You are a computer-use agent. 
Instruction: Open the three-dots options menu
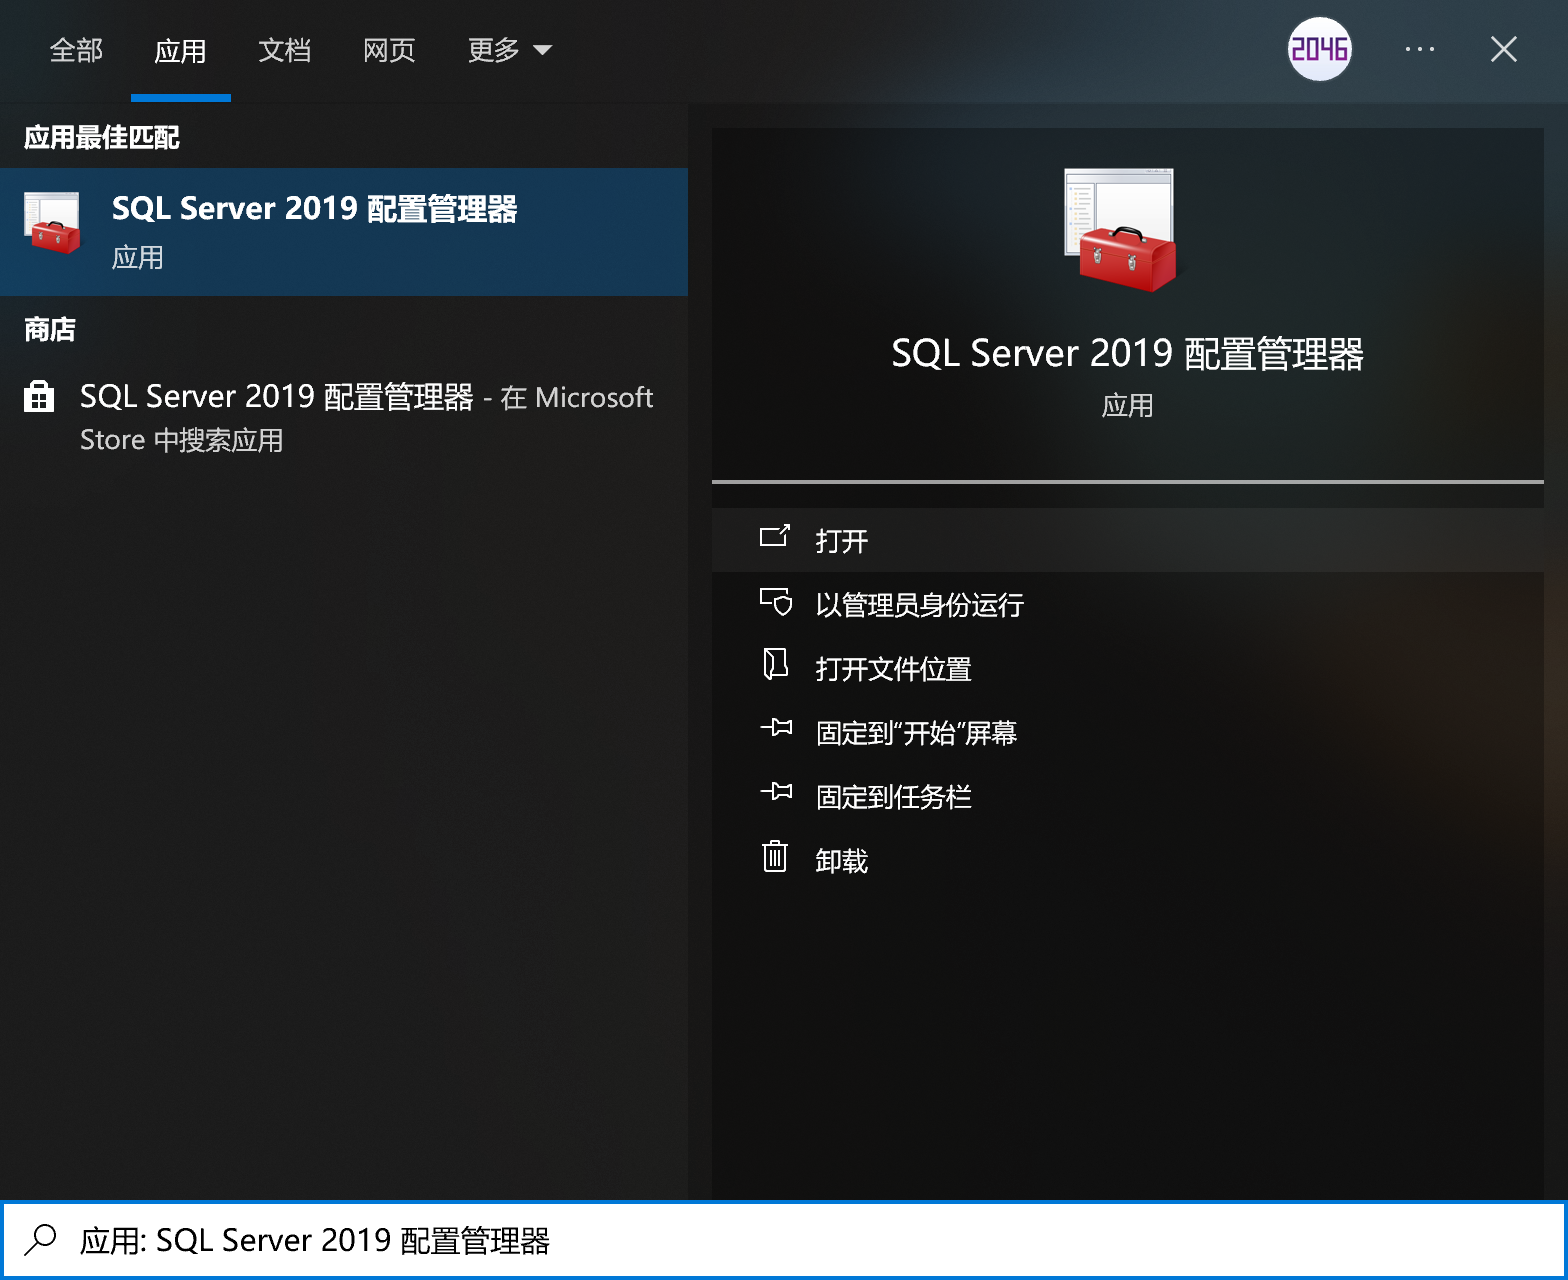click(1419, 49)
